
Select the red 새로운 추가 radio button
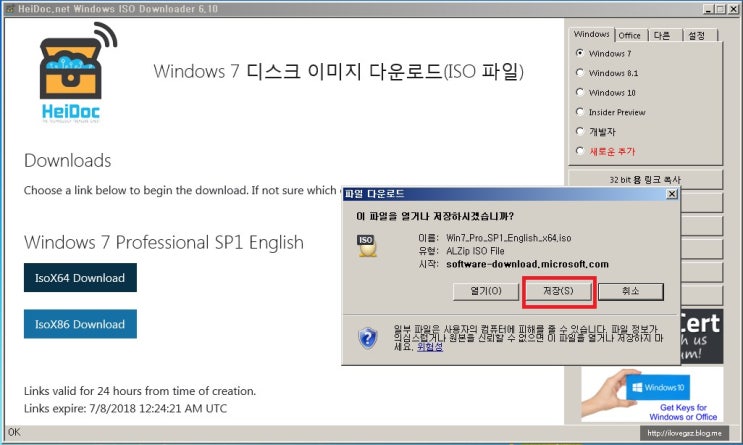pyautogui.click(x=580, y=151)
